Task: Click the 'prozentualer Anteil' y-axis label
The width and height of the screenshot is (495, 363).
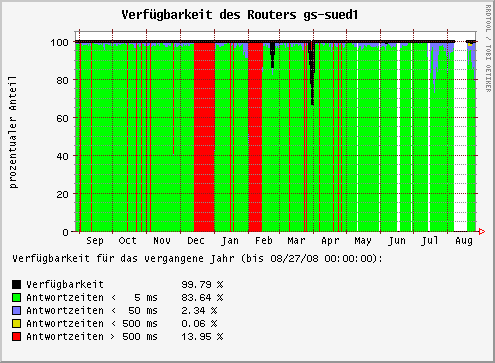Action: pyautogui.click(x=13, y=132)
